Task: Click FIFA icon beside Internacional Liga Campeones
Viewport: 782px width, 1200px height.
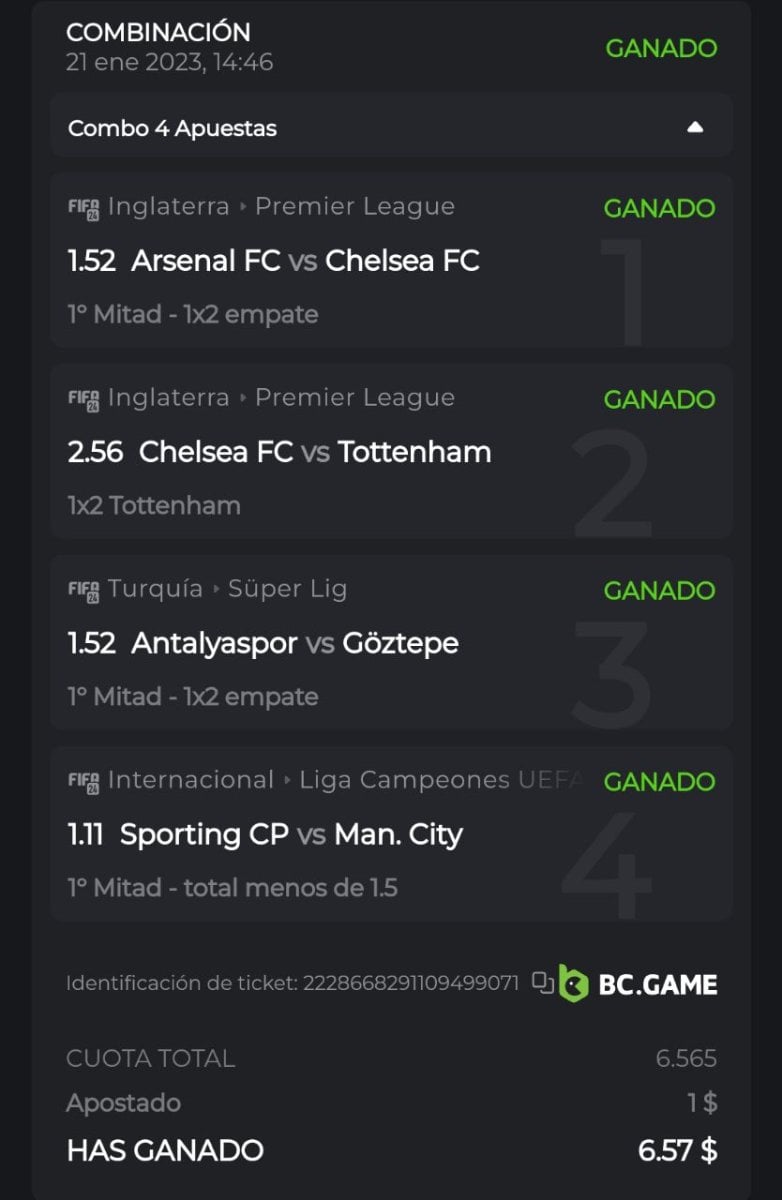Action: click(83, 781)
